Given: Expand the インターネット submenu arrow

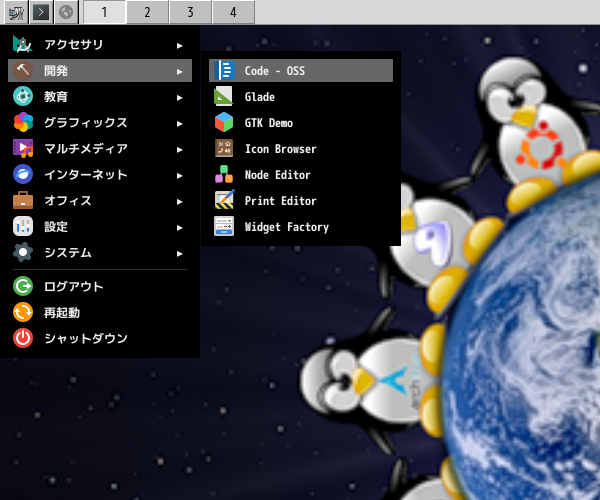Looking at the screenshot, I should pyautogui.click(x=179, y=176).
